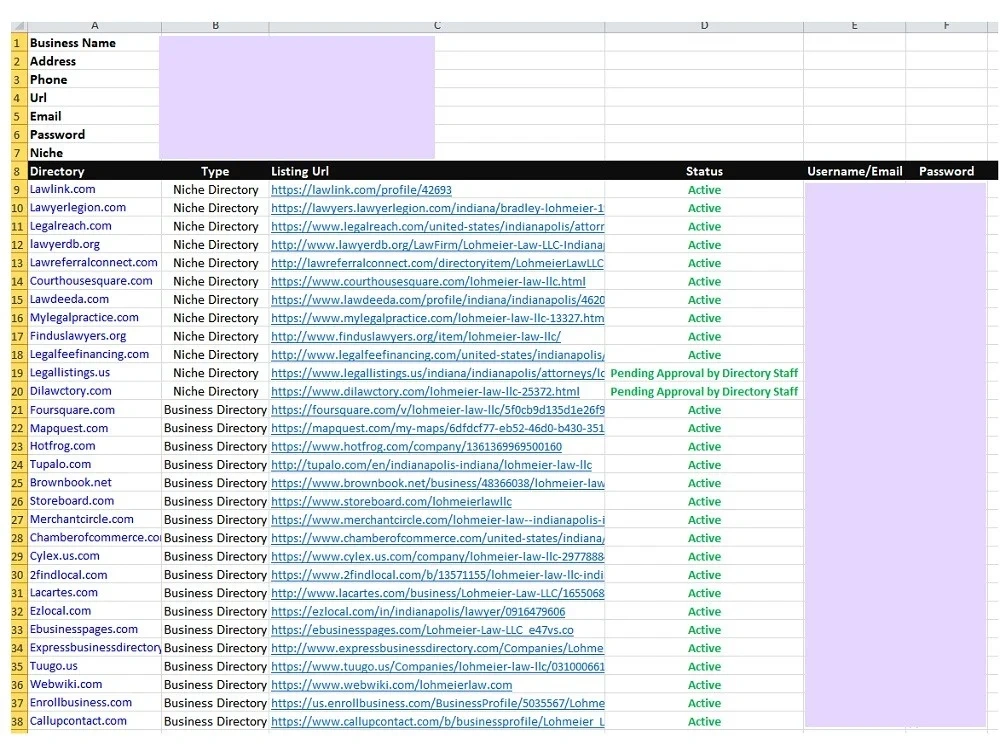
Task: Select the Legalreach.com directory cell
Action: (x=94, y=226)
